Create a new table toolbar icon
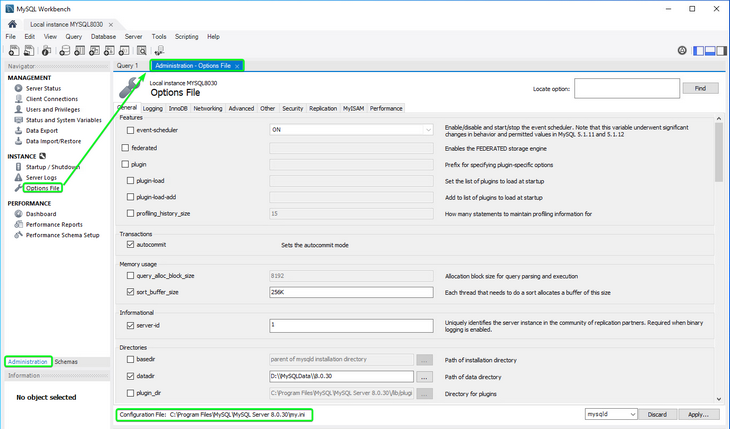 (x=80, y=50)
